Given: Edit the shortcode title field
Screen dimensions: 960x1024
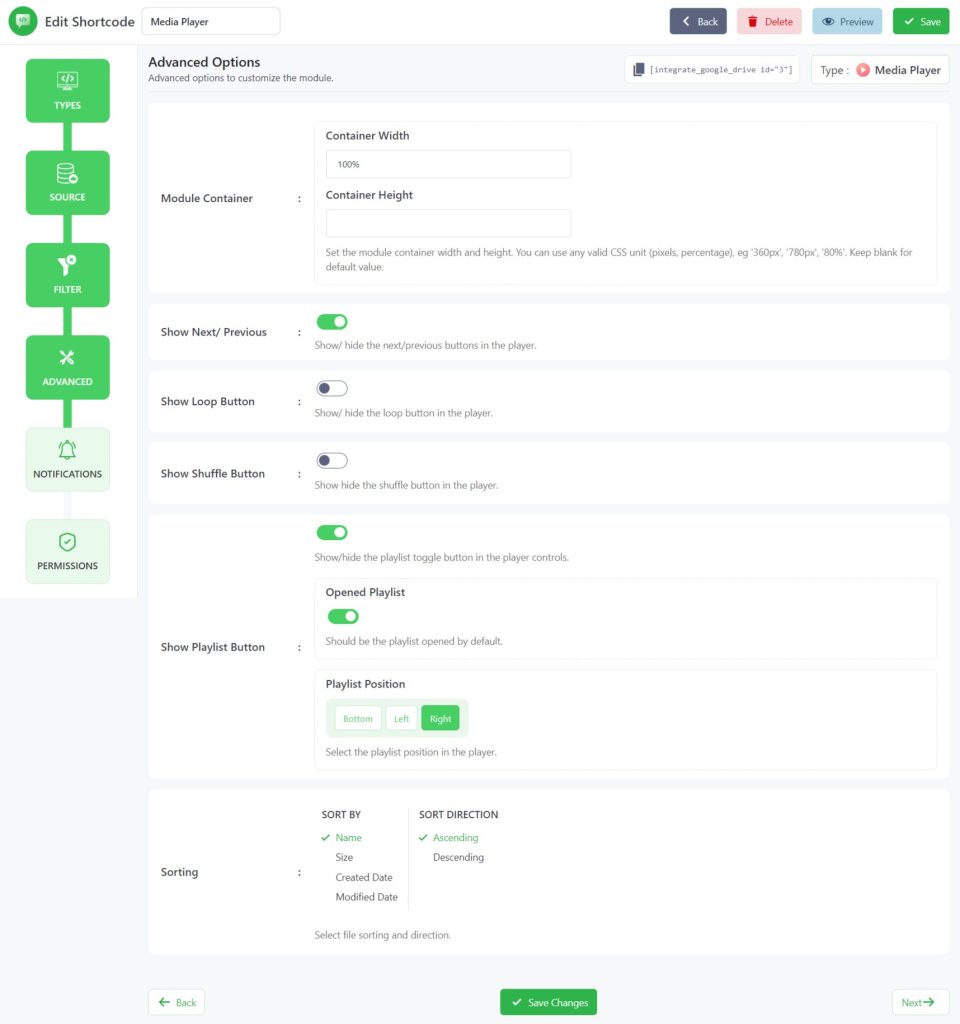Looking at the screenshot, I should [x=211, y=22].
